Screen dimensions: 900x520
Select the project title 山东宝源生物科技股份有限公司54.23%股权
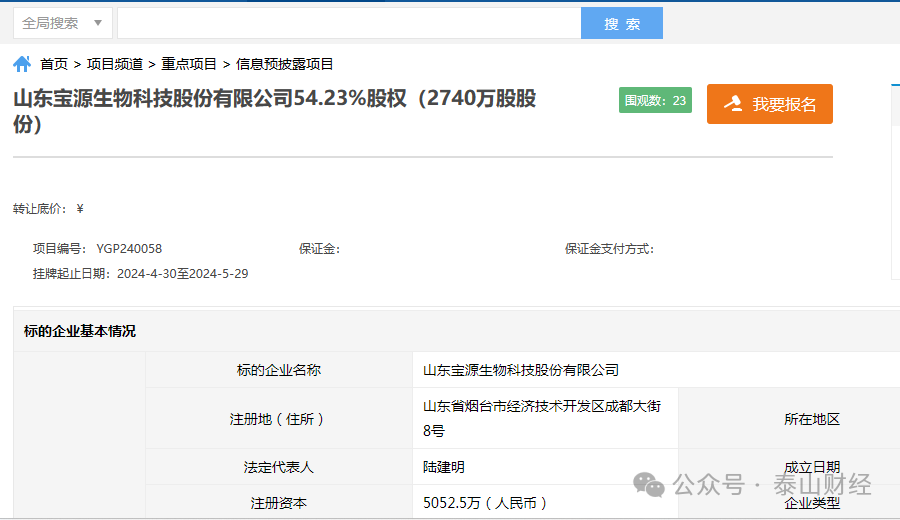pos(274,111)
